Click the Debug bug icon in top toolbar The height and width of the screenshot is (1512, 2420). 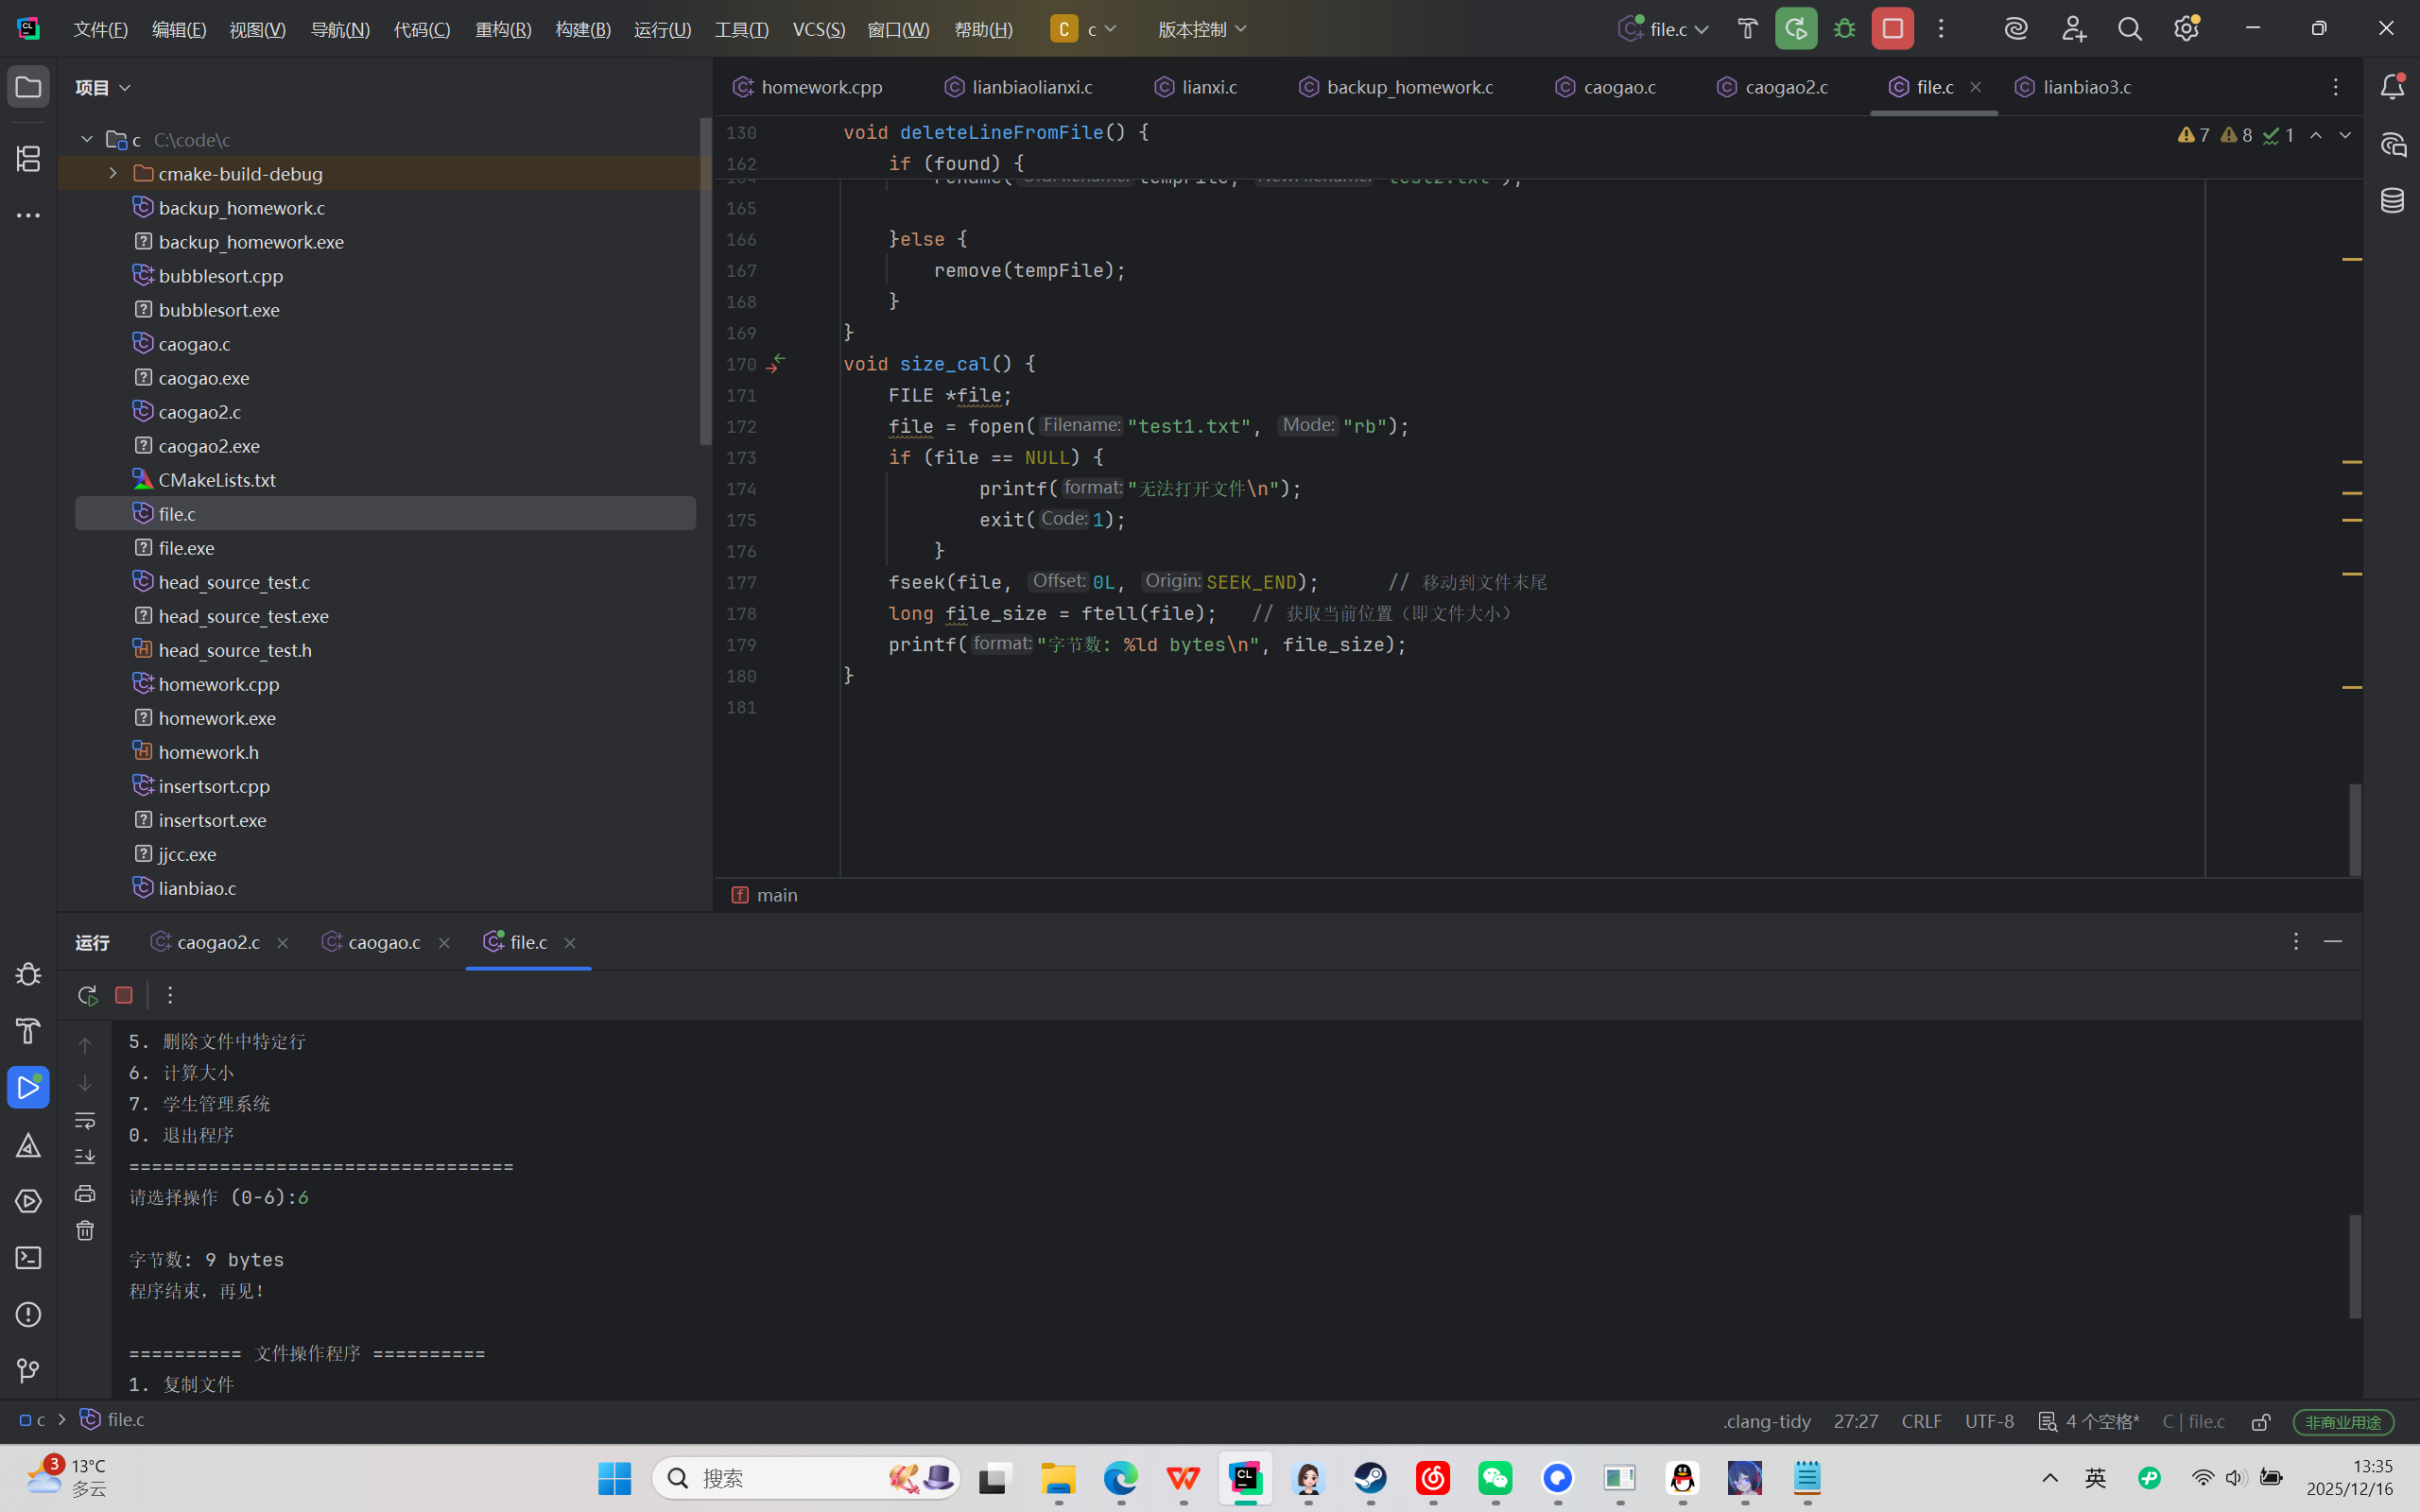coord(1845,29)
